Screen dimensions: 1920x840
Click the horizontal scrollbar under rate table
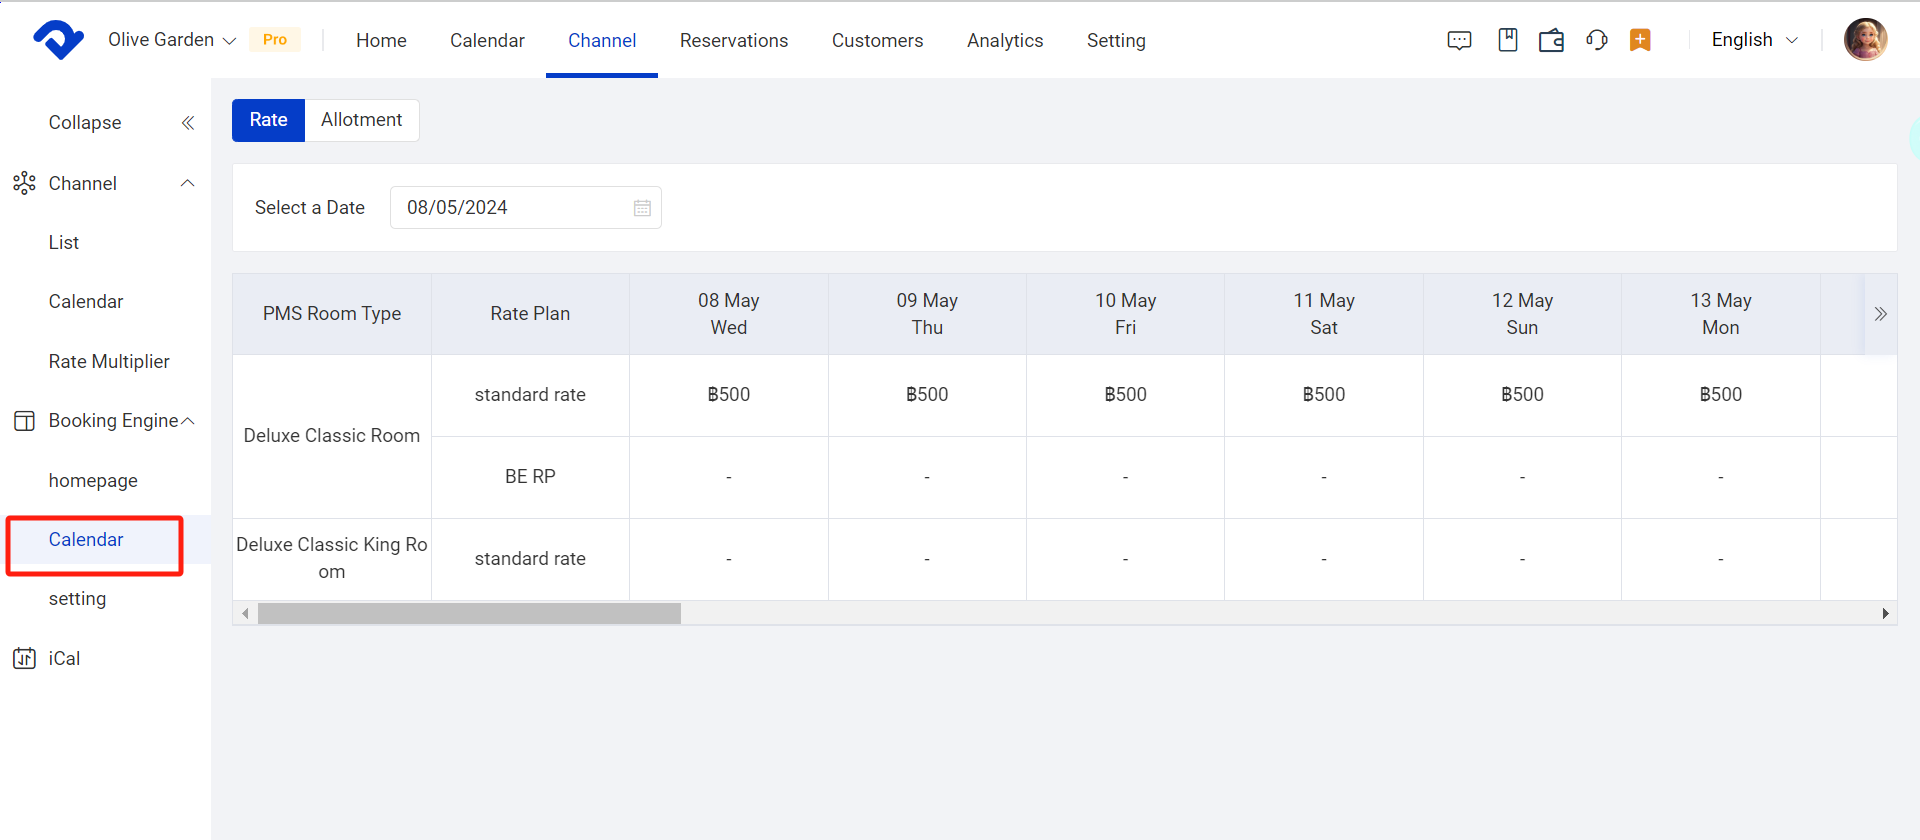click(x=469, y=613)
